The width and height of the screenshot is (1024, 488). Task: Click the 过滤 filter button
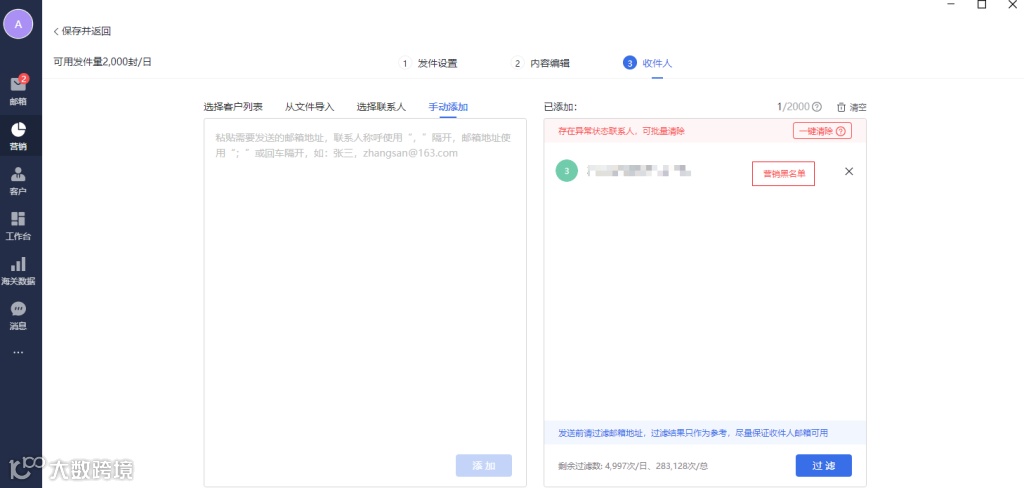[824, 466]
